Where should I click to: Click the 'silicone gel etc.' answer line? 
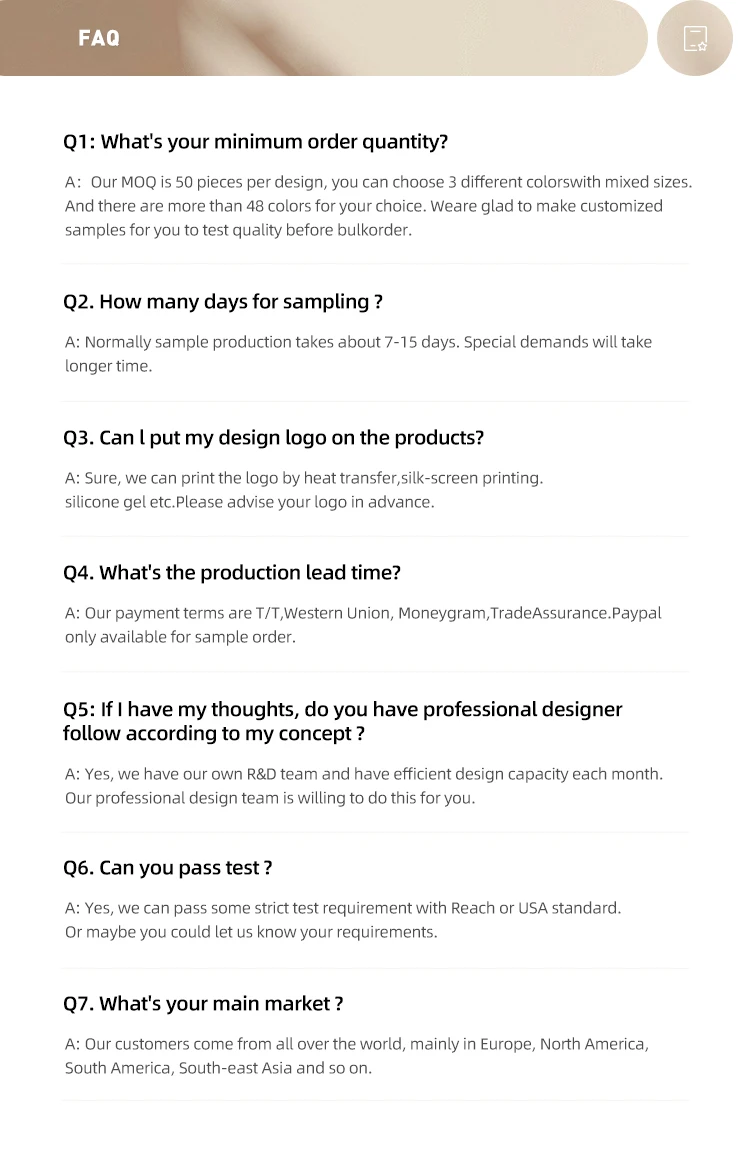(249, 502)
